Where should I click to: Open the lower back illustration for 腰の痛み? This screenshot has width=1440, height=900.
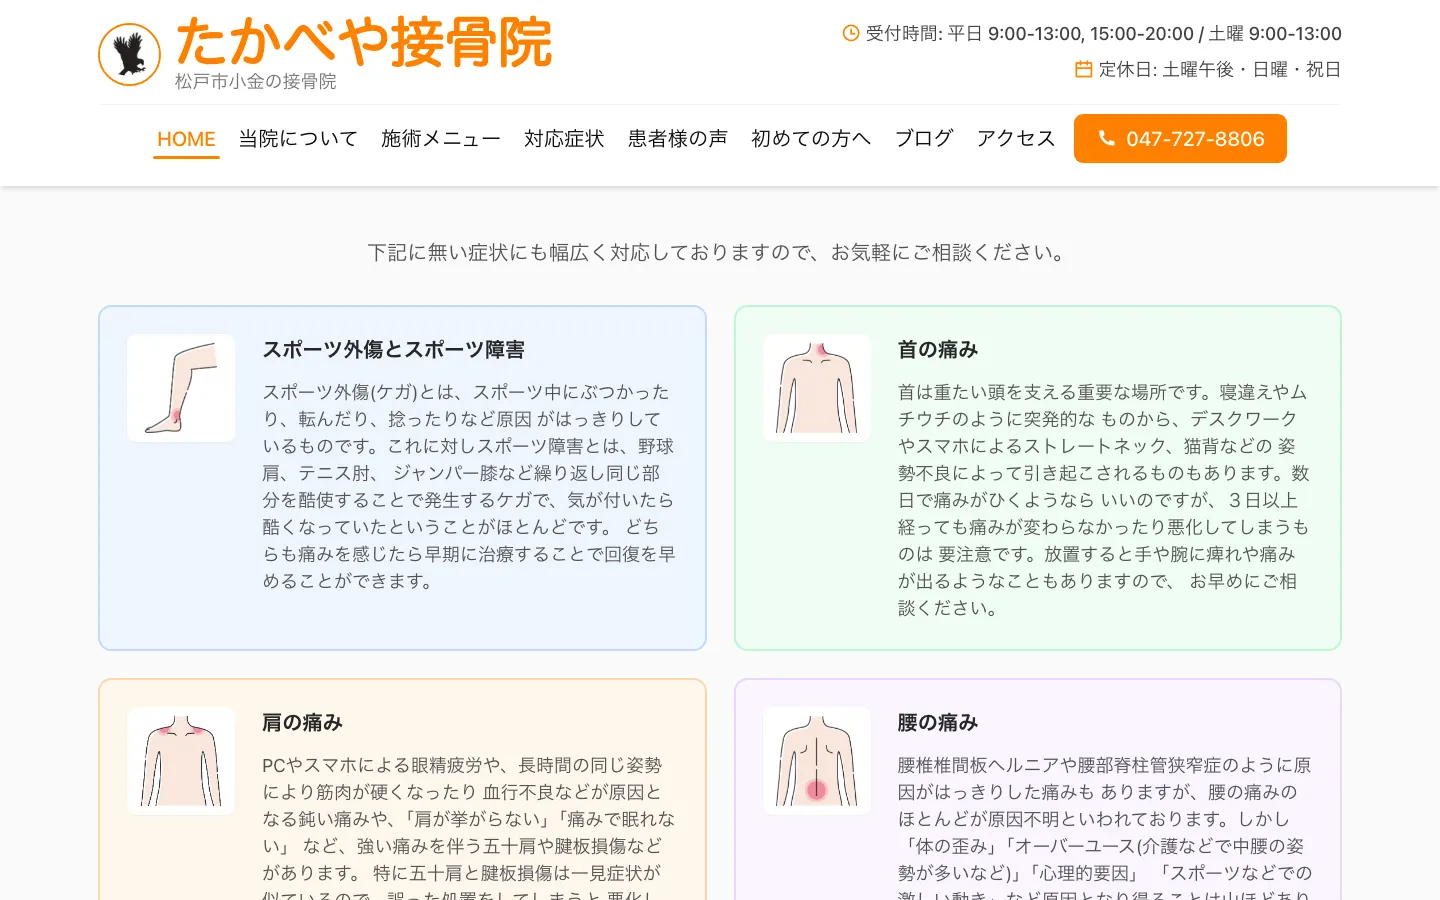[817, 761]
